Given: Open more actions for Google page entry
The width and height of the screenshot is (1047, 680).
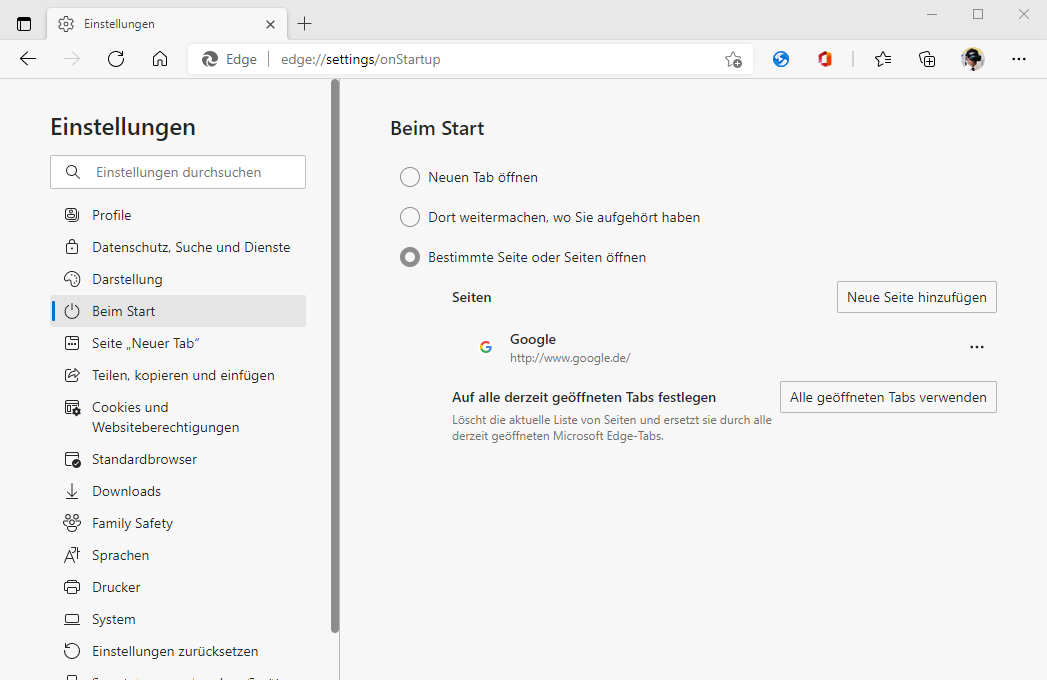Looking at the screenshot, I should click(x=977, y=347).
